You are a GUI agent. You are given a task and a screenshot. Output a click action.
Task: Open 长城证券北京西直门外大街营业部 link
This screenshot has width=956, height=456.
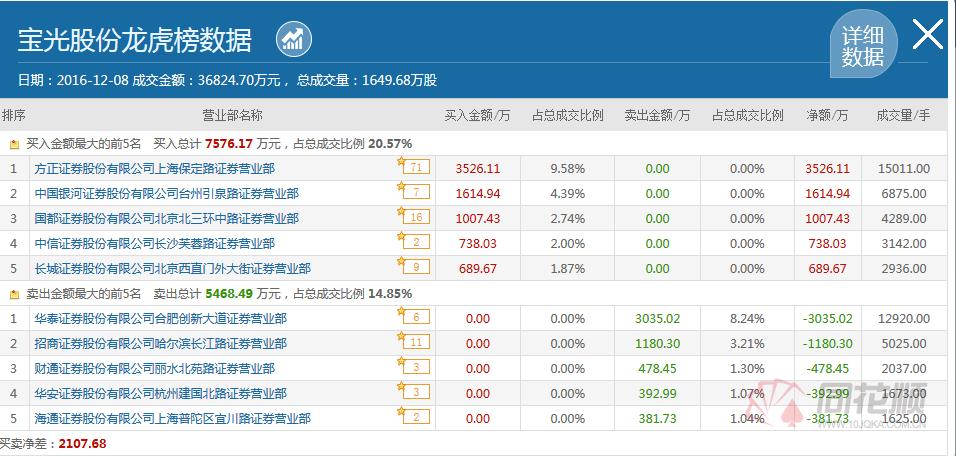click(x=173, y=268)
